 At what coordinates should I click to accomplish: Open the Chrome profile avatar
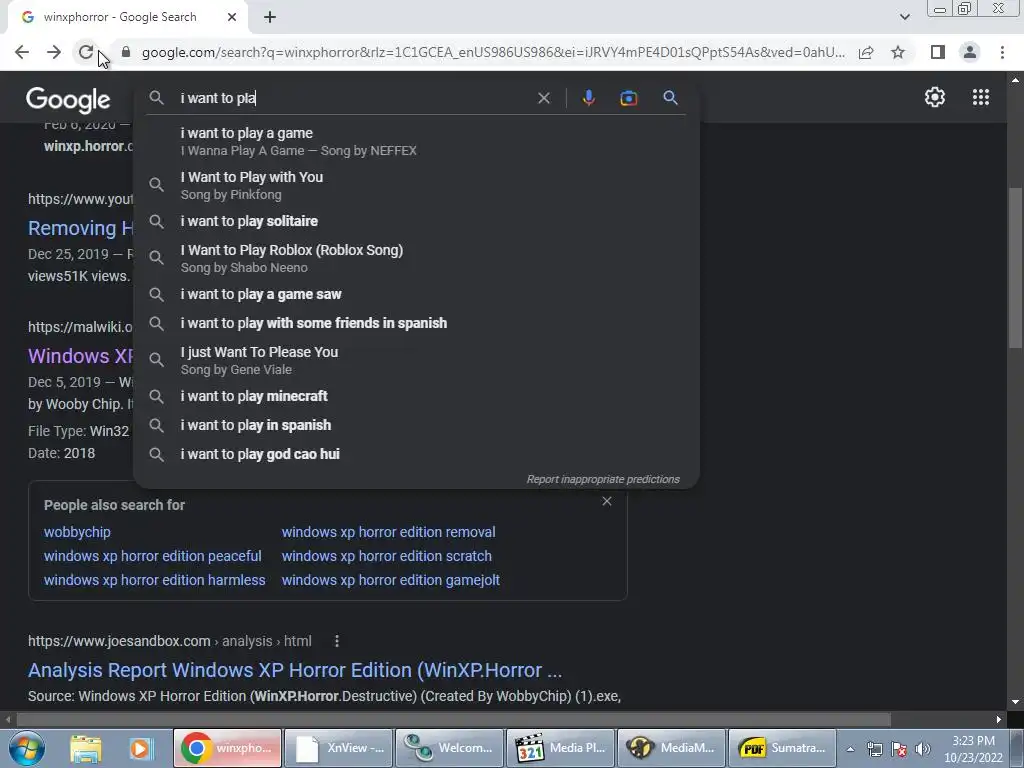[970, 52]
